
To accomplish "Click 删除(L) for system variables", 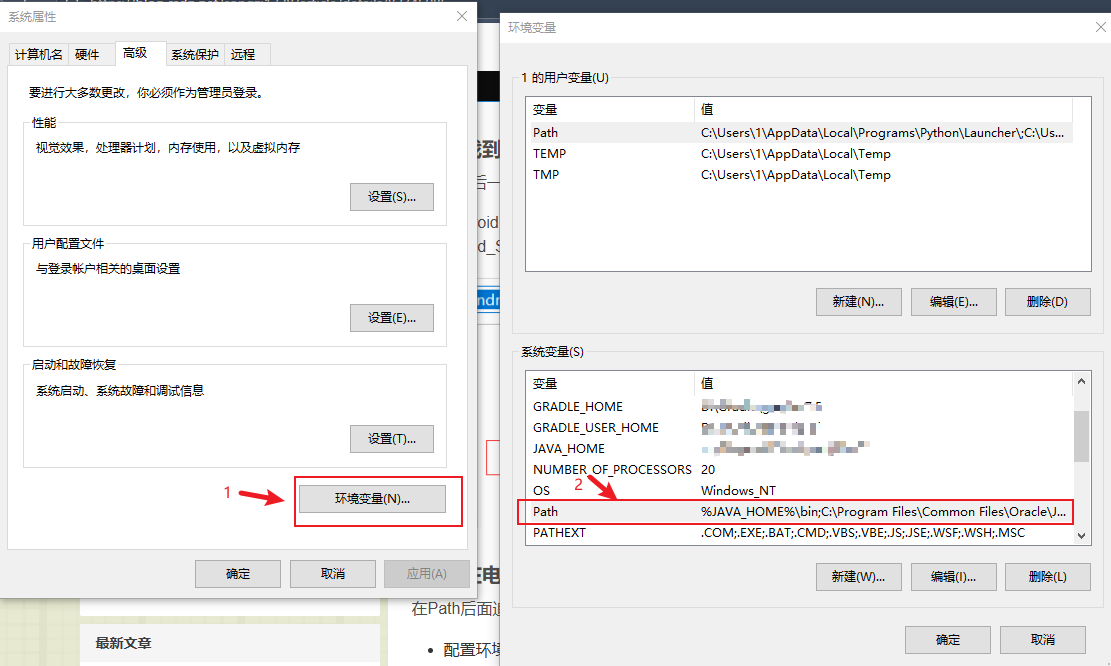I will coord(1048,577).
